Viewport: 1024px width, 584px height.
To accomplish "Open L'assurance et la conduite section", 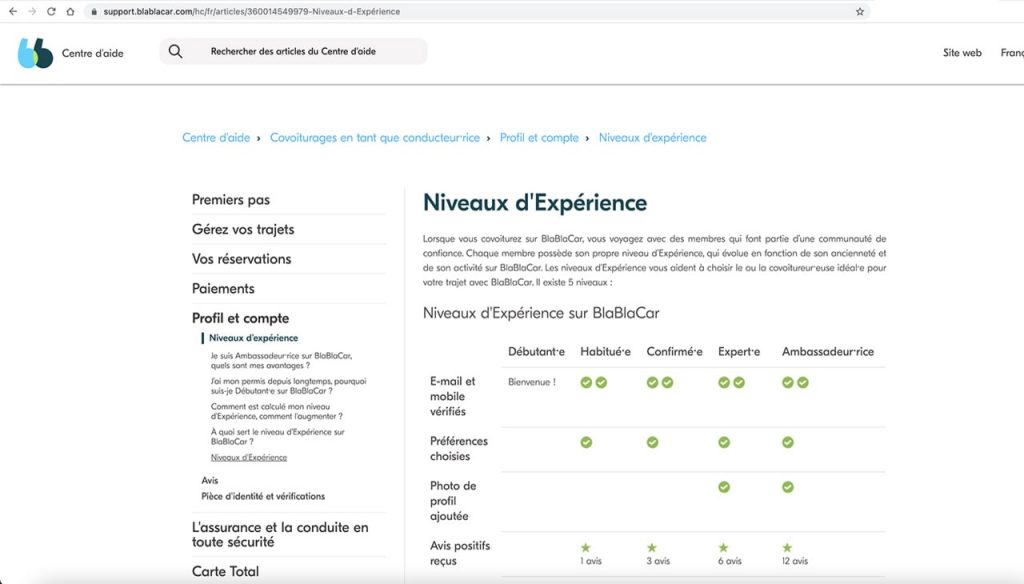I will click(280, 534).
